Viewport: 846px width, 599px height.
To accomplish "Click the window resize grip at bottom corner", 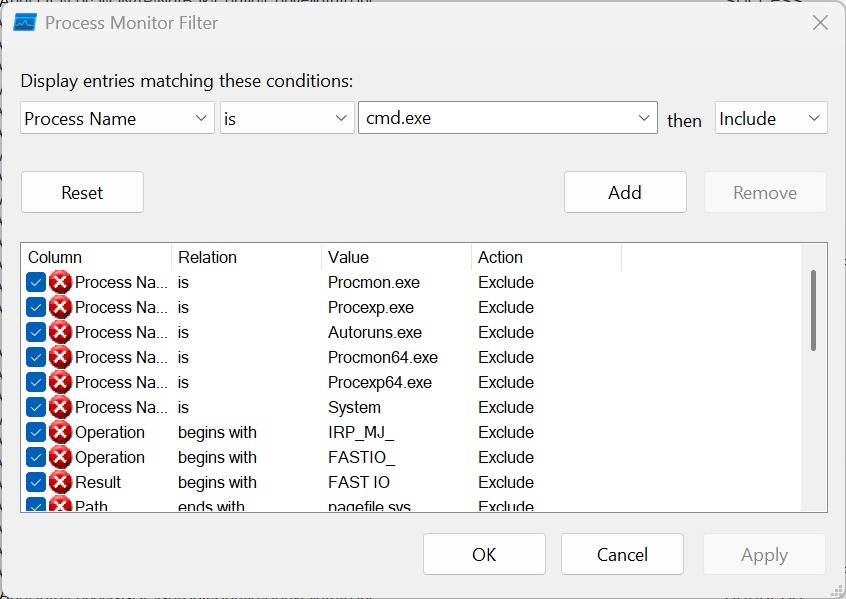I will coord(836,589).
